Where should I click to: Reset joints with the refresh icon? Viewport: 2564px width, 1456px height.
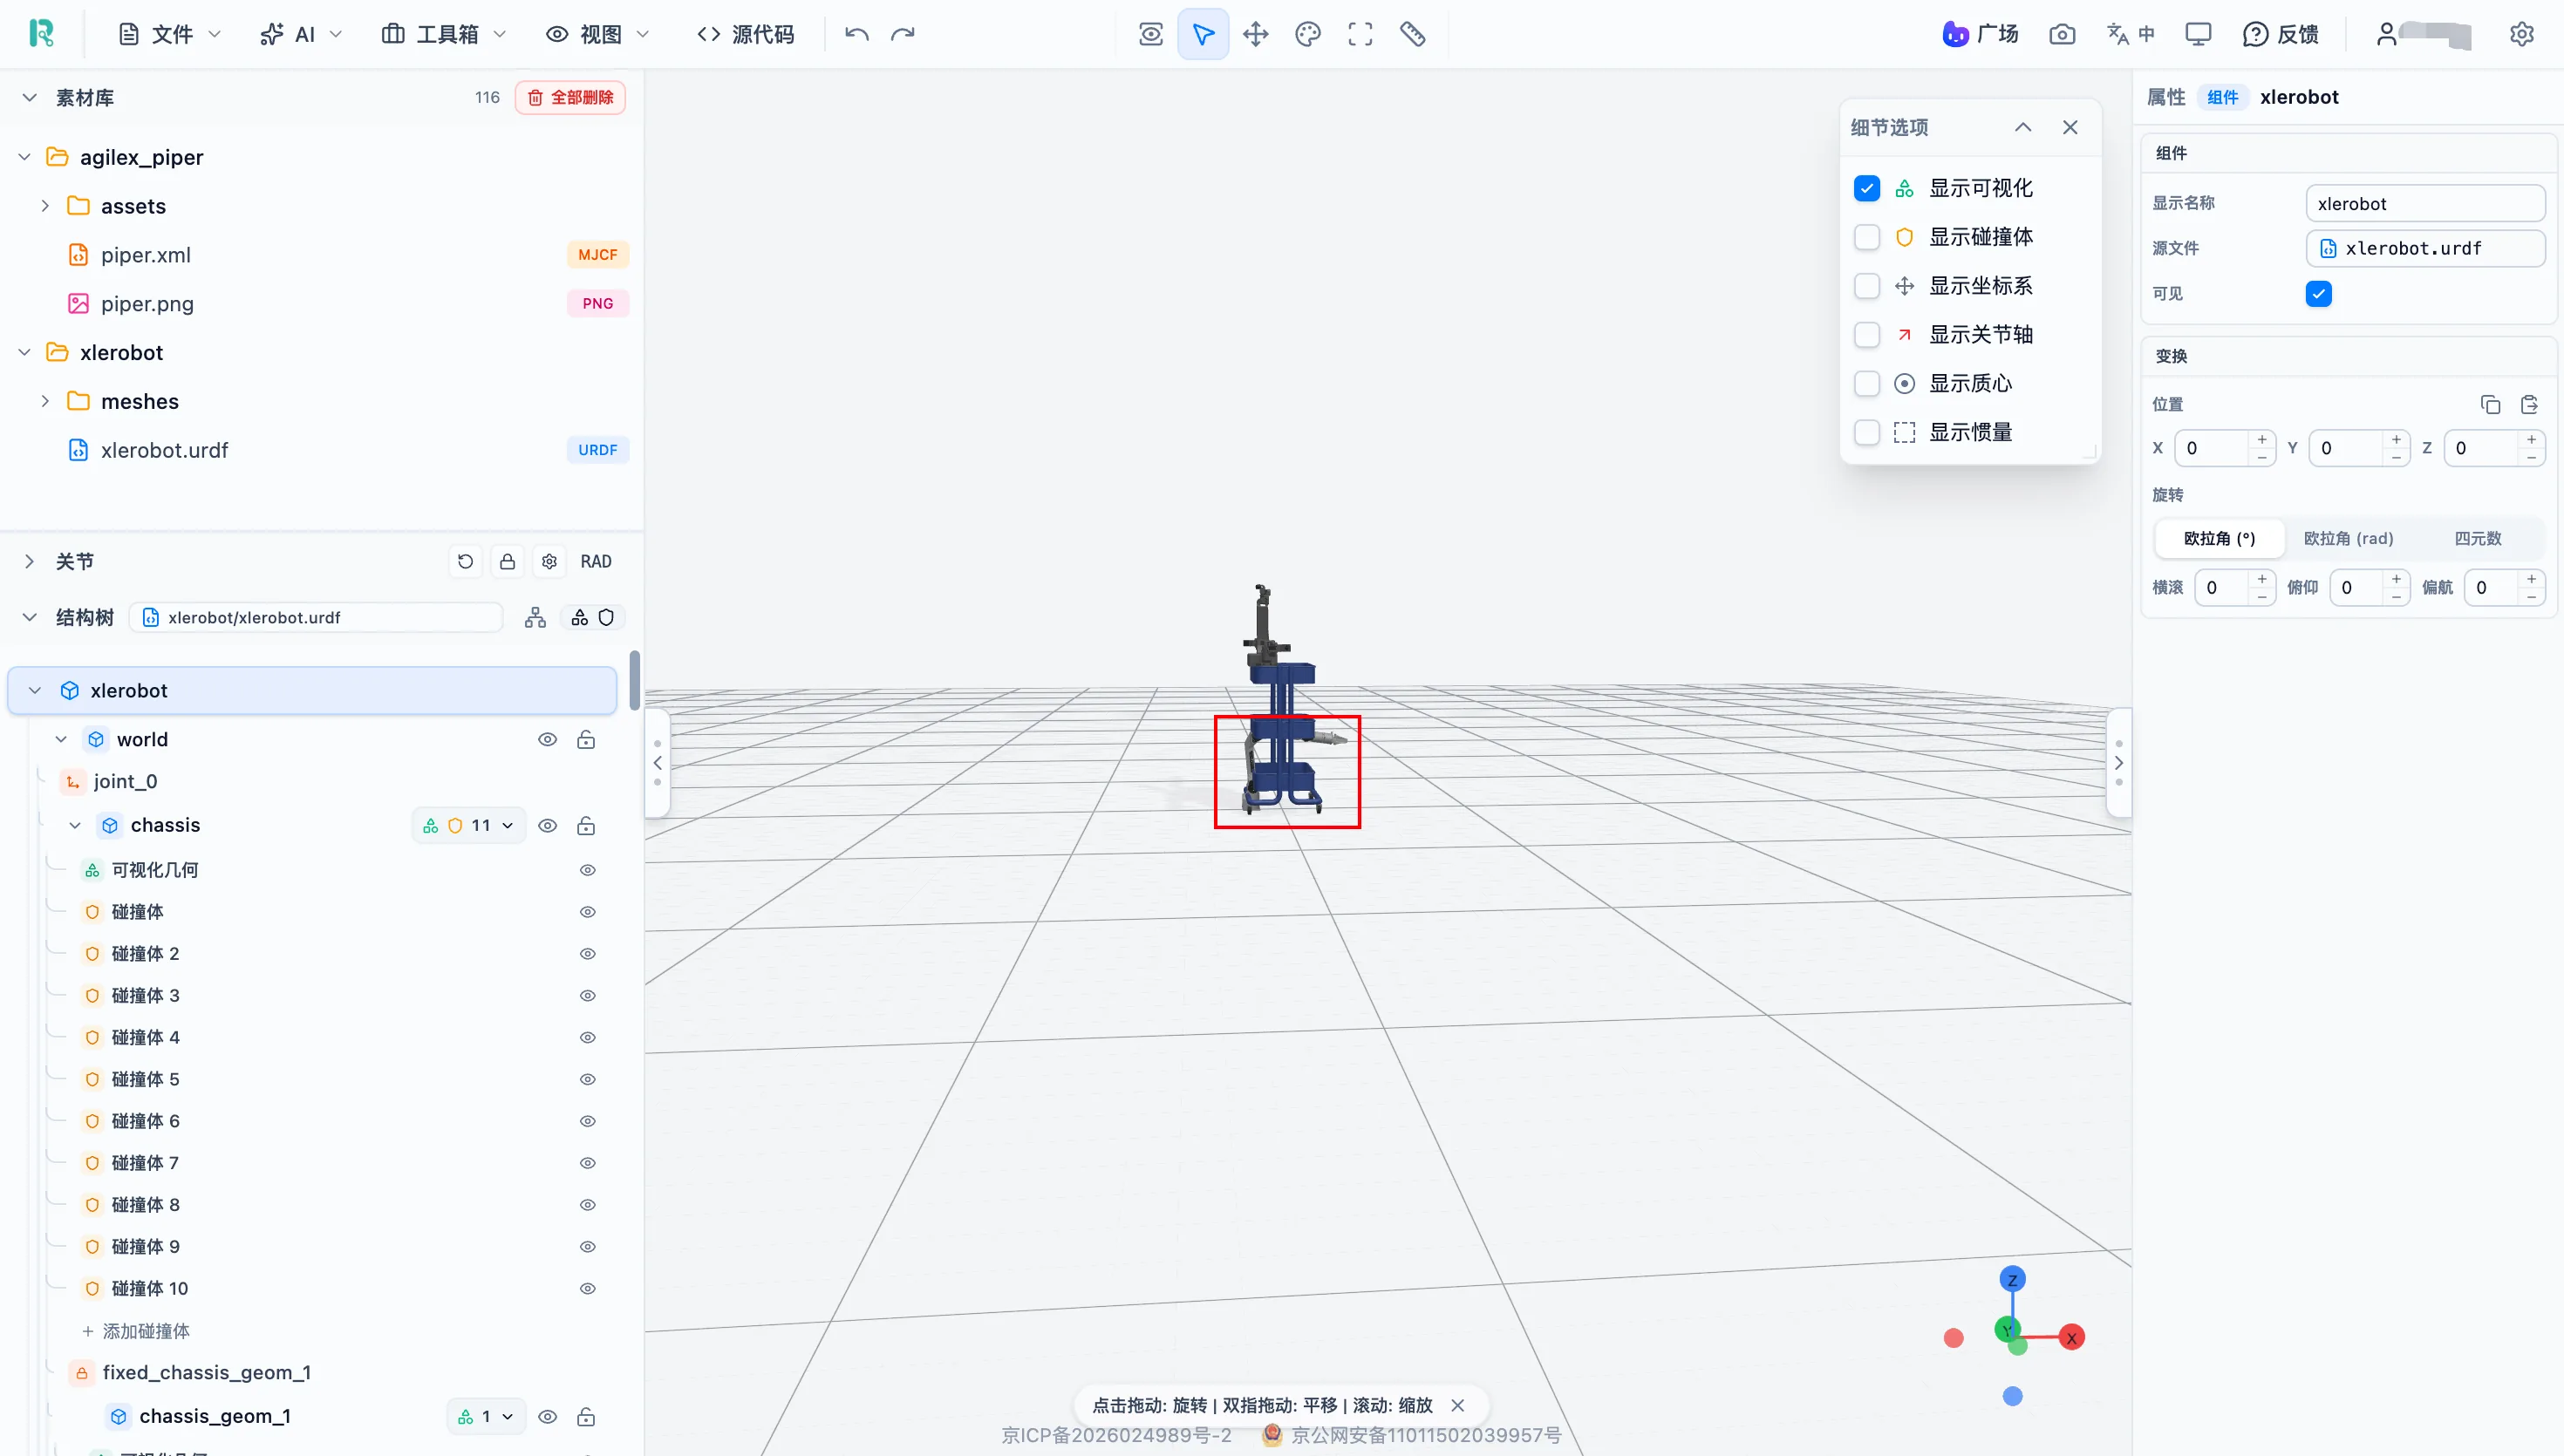coord(465,562)
